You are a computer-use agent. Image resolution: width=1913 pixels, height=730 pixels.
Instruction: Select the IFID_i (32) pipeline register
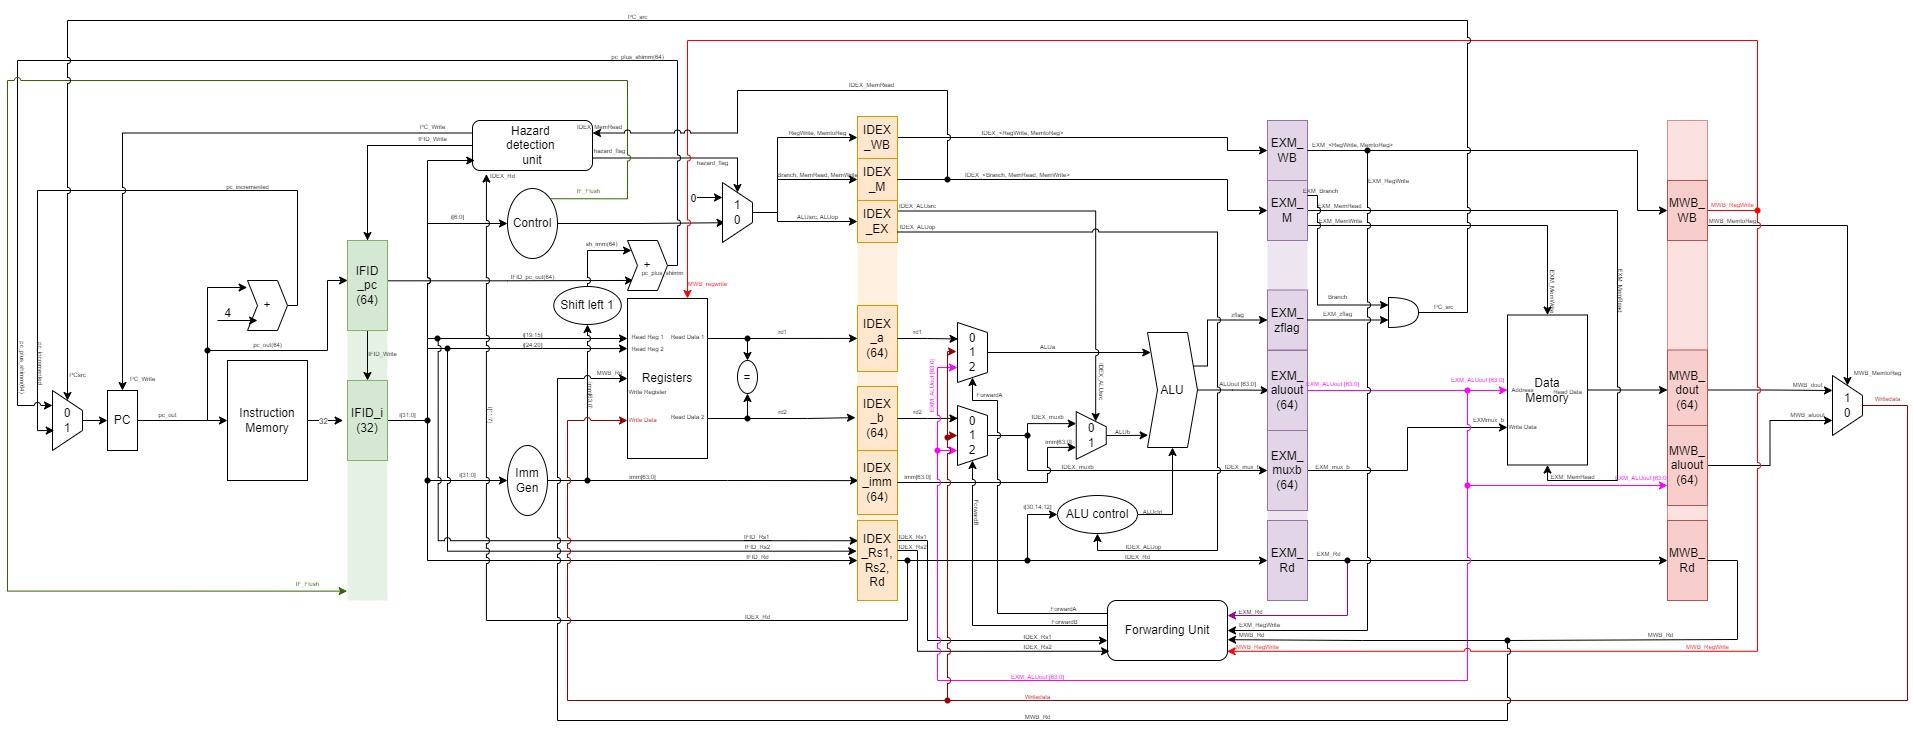367,420
